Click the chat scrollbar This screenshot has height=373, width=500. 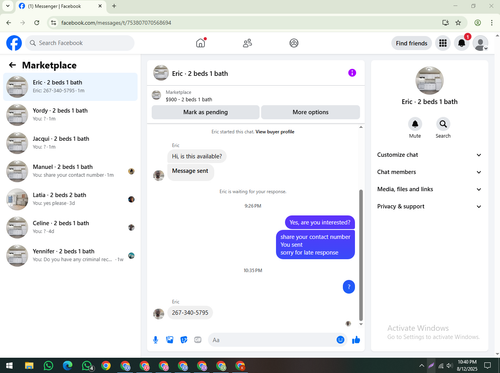coord(361,255)
